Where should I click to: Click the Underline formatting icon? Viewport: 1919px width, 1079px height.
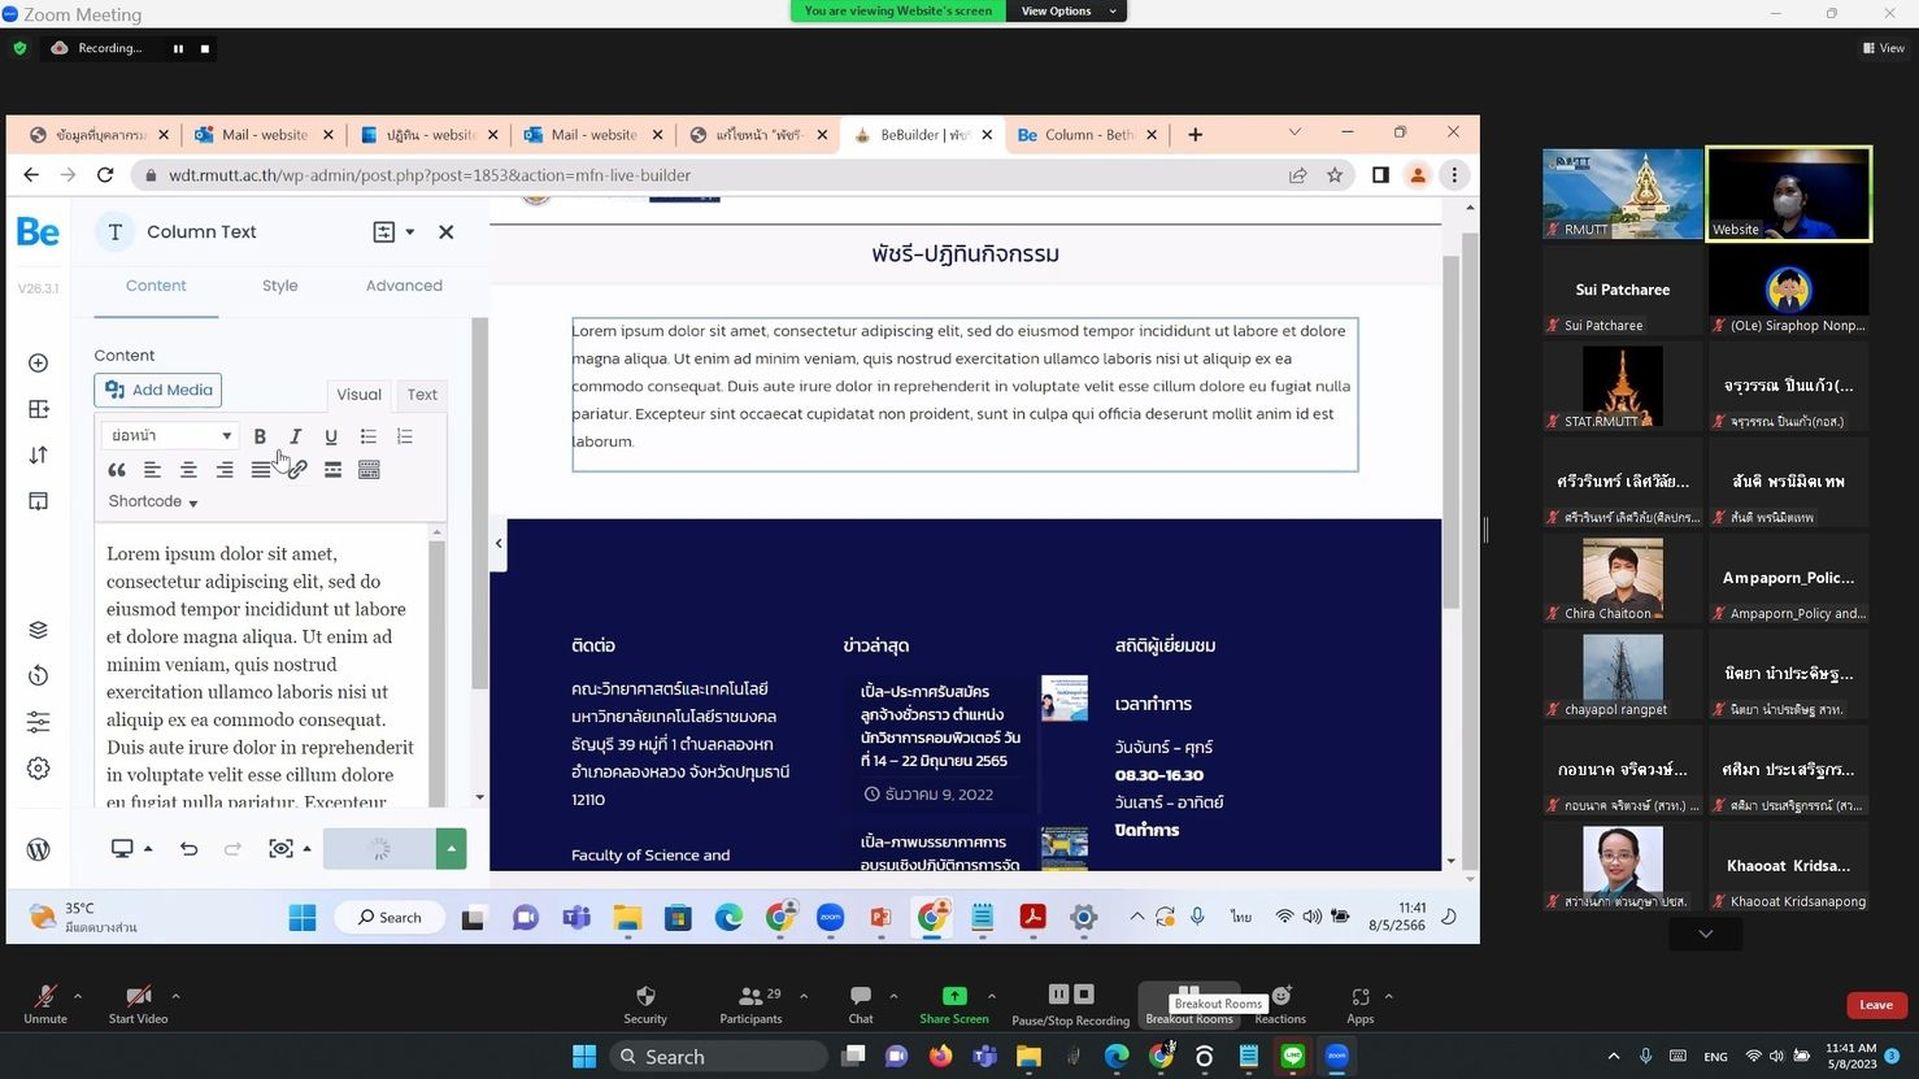click(331, 436)
